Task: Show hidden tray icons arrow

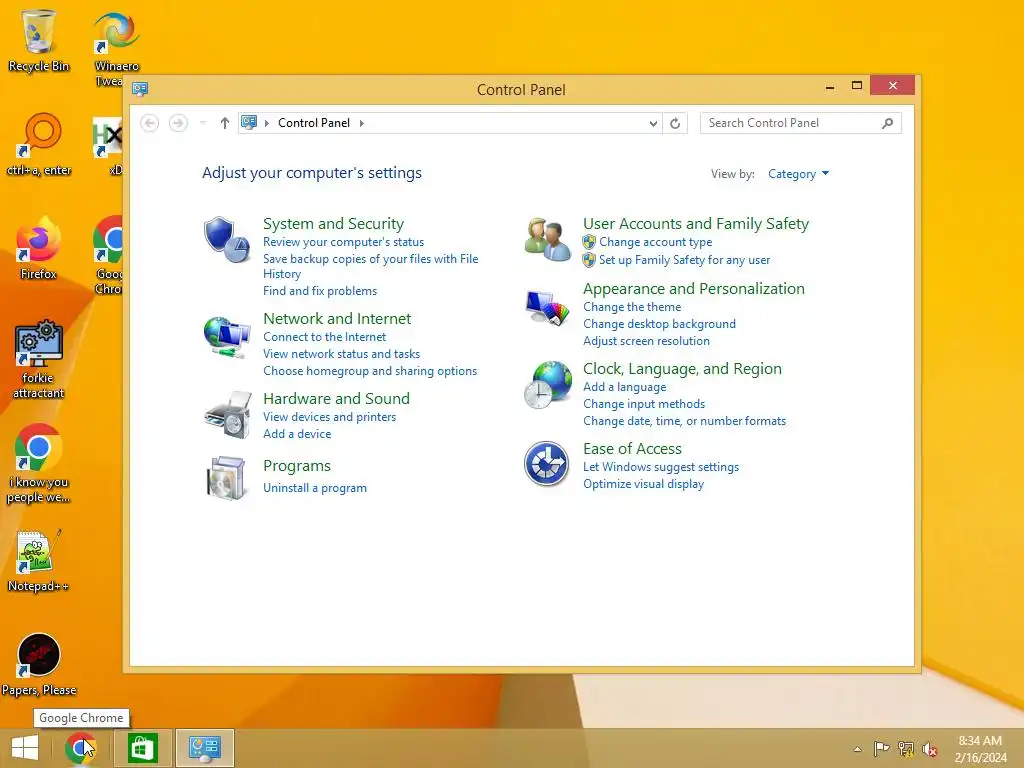Action: [x=857, y=749]
